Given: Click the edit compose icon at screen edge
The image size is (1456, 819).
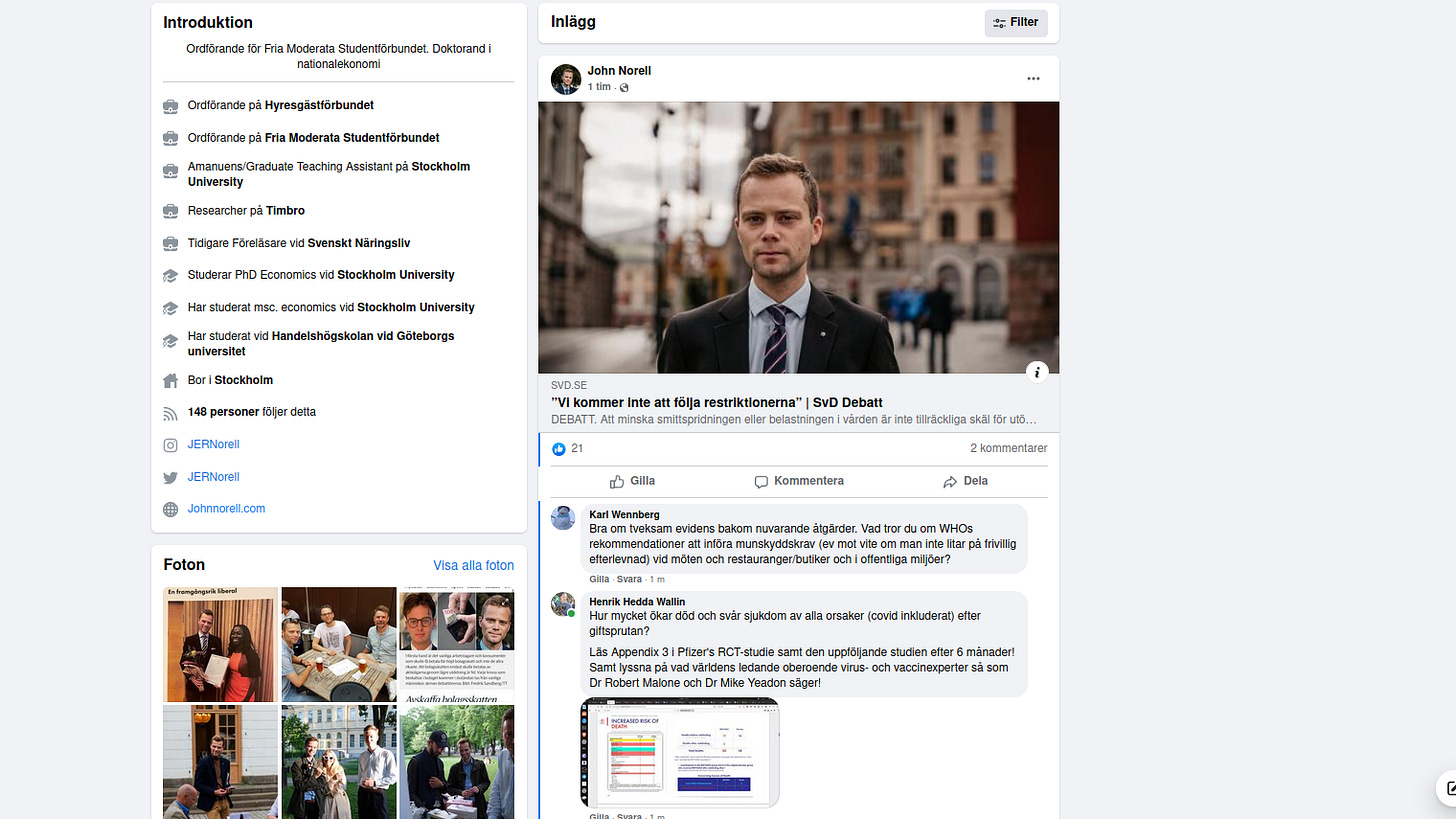Looking at the screenshot, I should pos(1448,788).
